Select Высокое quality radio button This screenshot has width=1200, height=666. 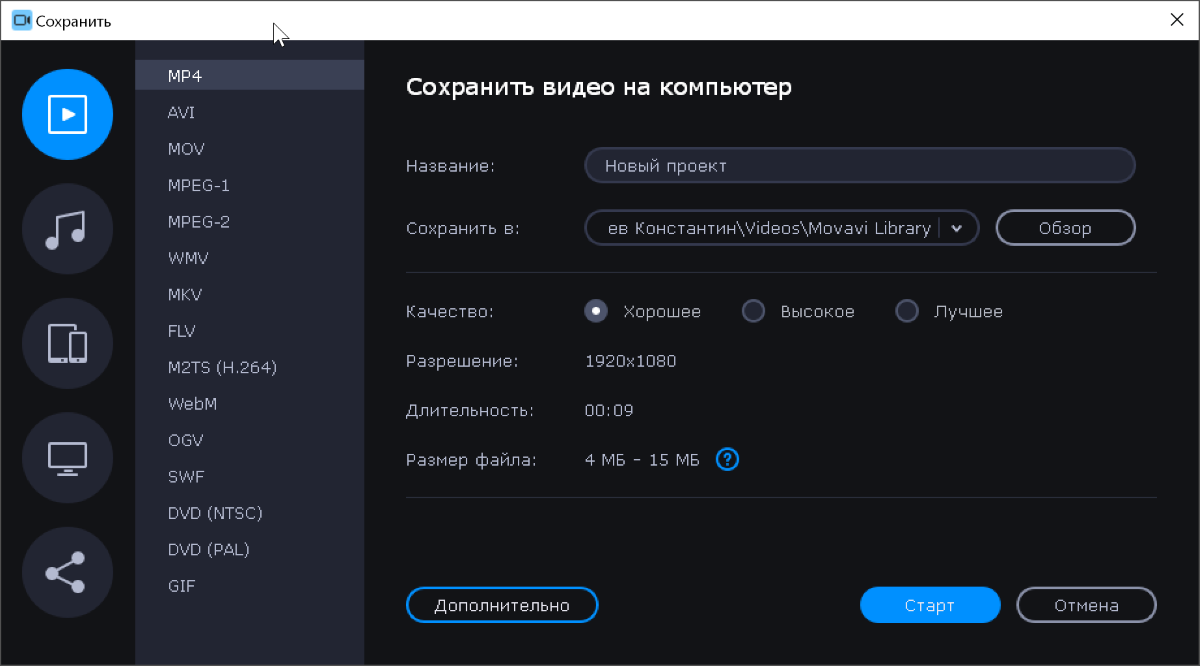[753, 311]
